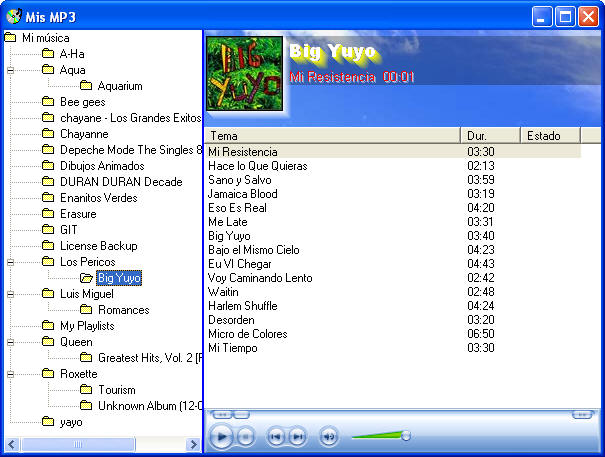Sort by the Tema column header
The width and height of the screenshot is (605, 457).
point(332,135)
